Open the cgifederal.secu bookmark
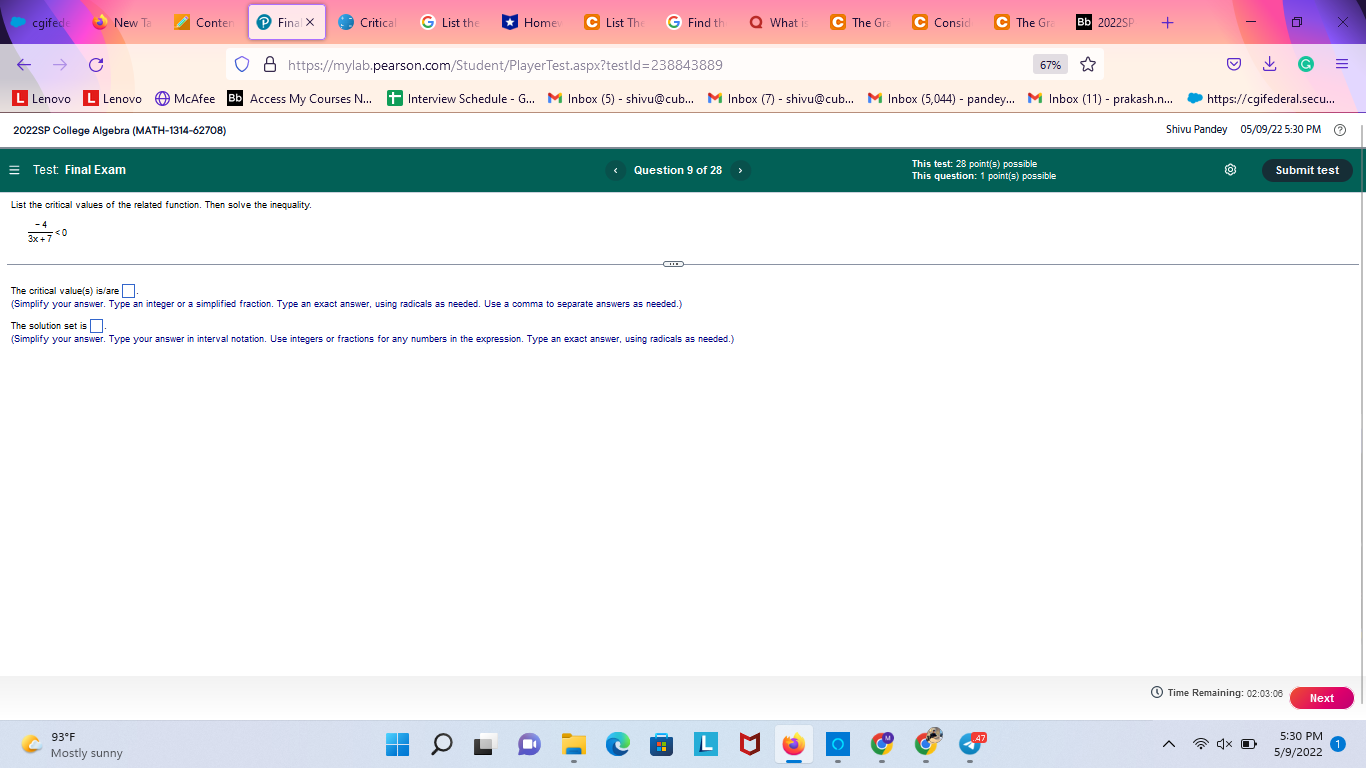The width and height of the screenshot is (1366, 768). click(x=1262, y=99)
